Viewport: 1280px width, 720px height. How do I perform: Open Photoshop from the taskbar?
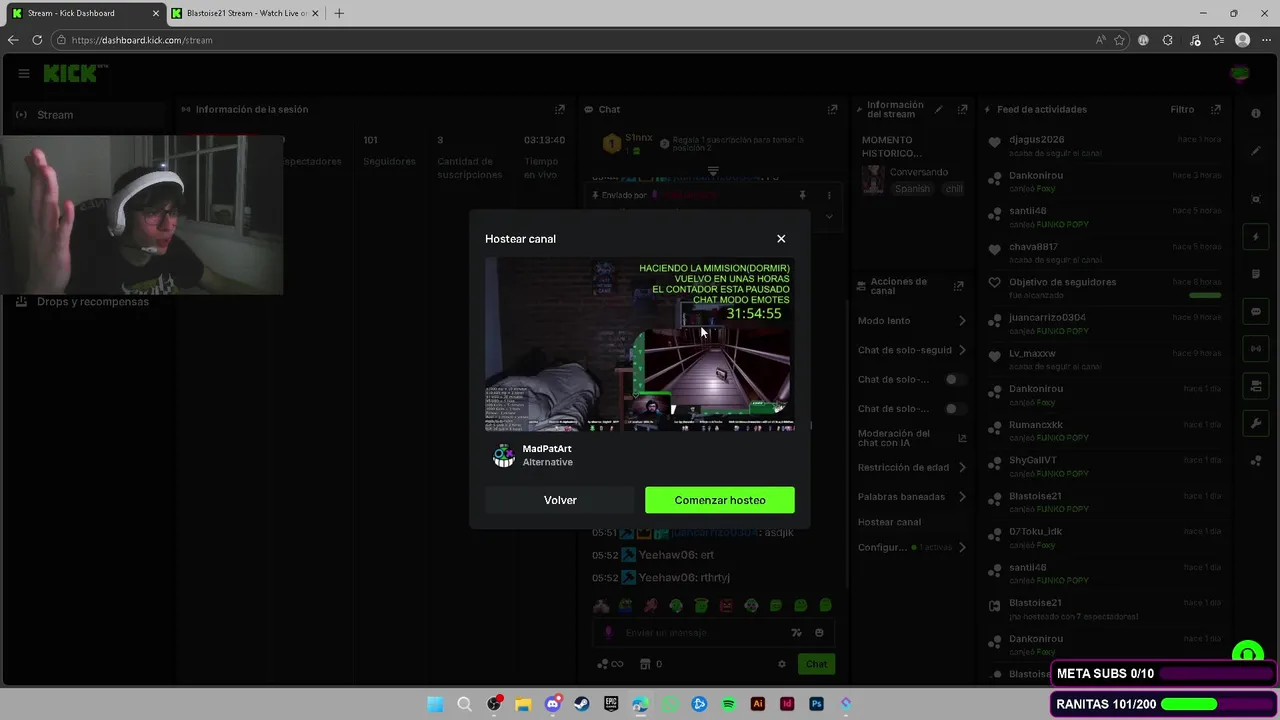click(x=817, y=704)
